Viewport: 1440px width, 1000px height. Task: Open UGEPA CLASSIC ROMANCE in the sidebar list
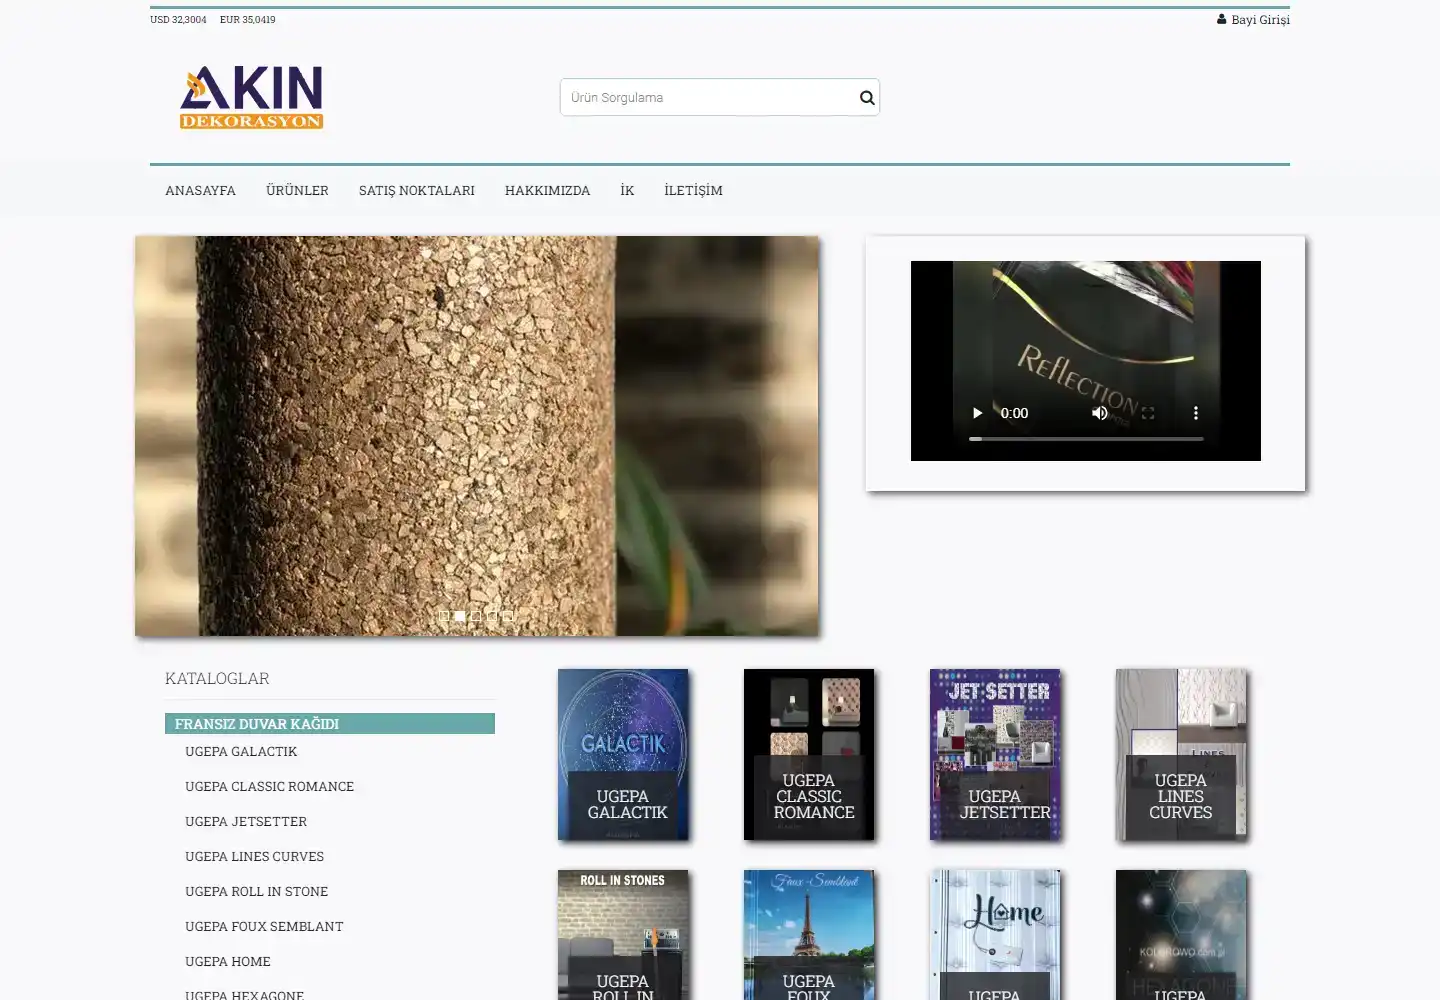click(269, 787)
